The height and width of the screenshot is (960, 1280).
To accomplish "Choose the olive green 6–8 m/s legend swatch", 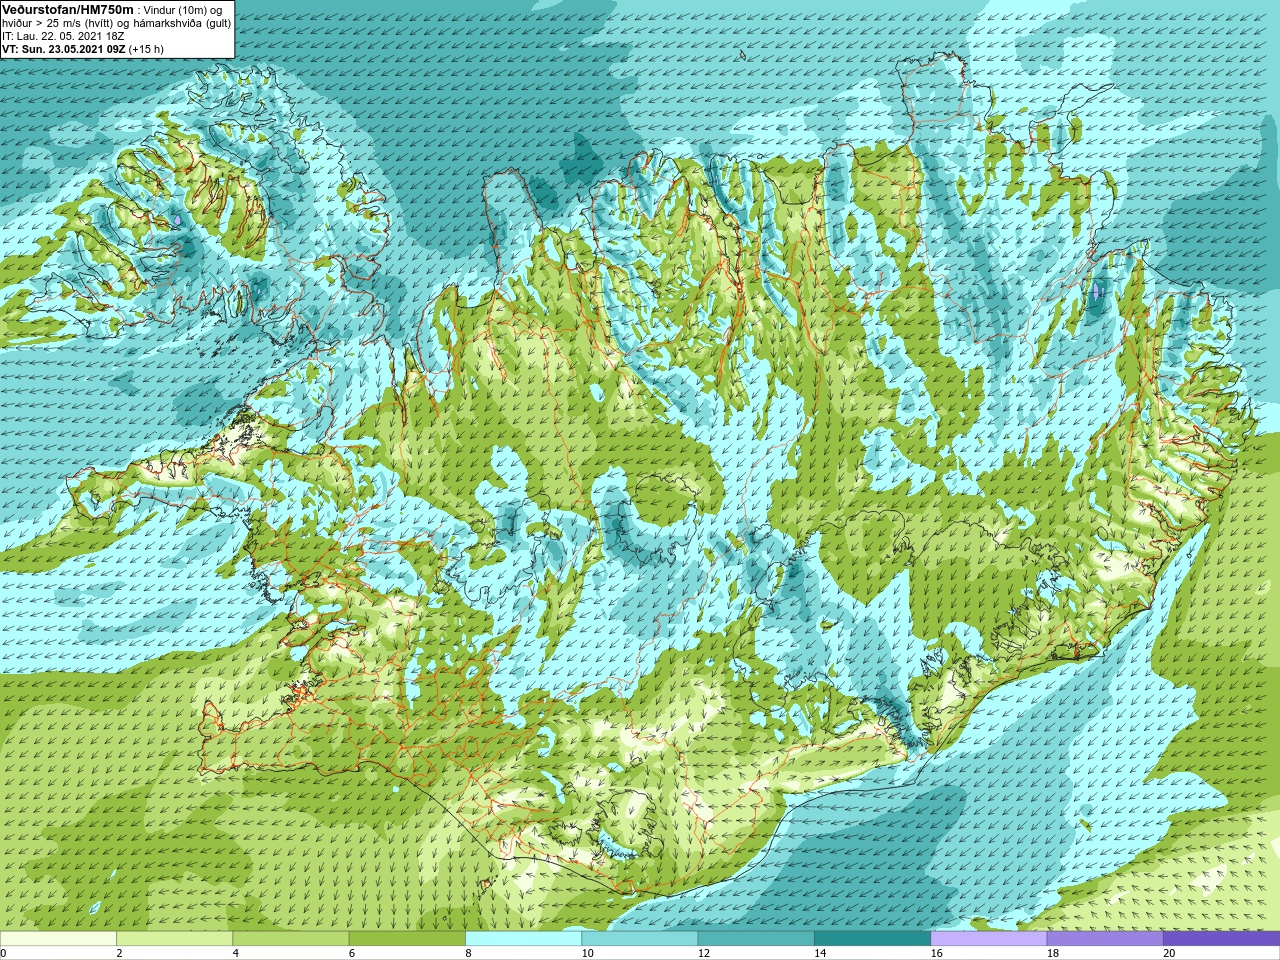I will pyautogui.click(x=407, y=938).
